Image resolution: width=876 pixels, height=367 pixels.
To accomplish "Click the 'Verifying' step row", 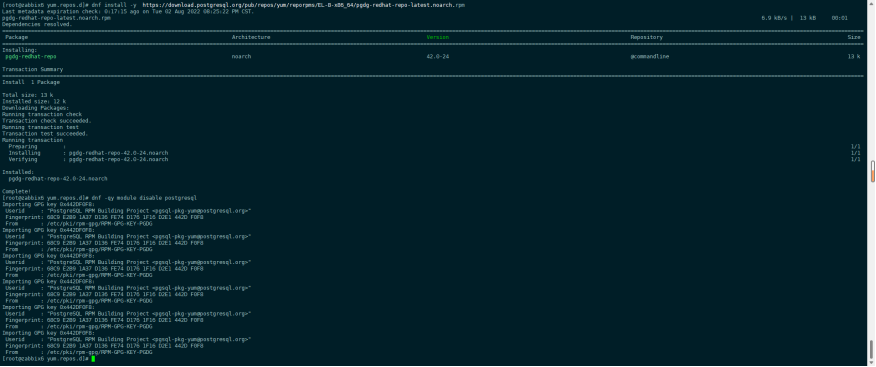I will (88, 159).
